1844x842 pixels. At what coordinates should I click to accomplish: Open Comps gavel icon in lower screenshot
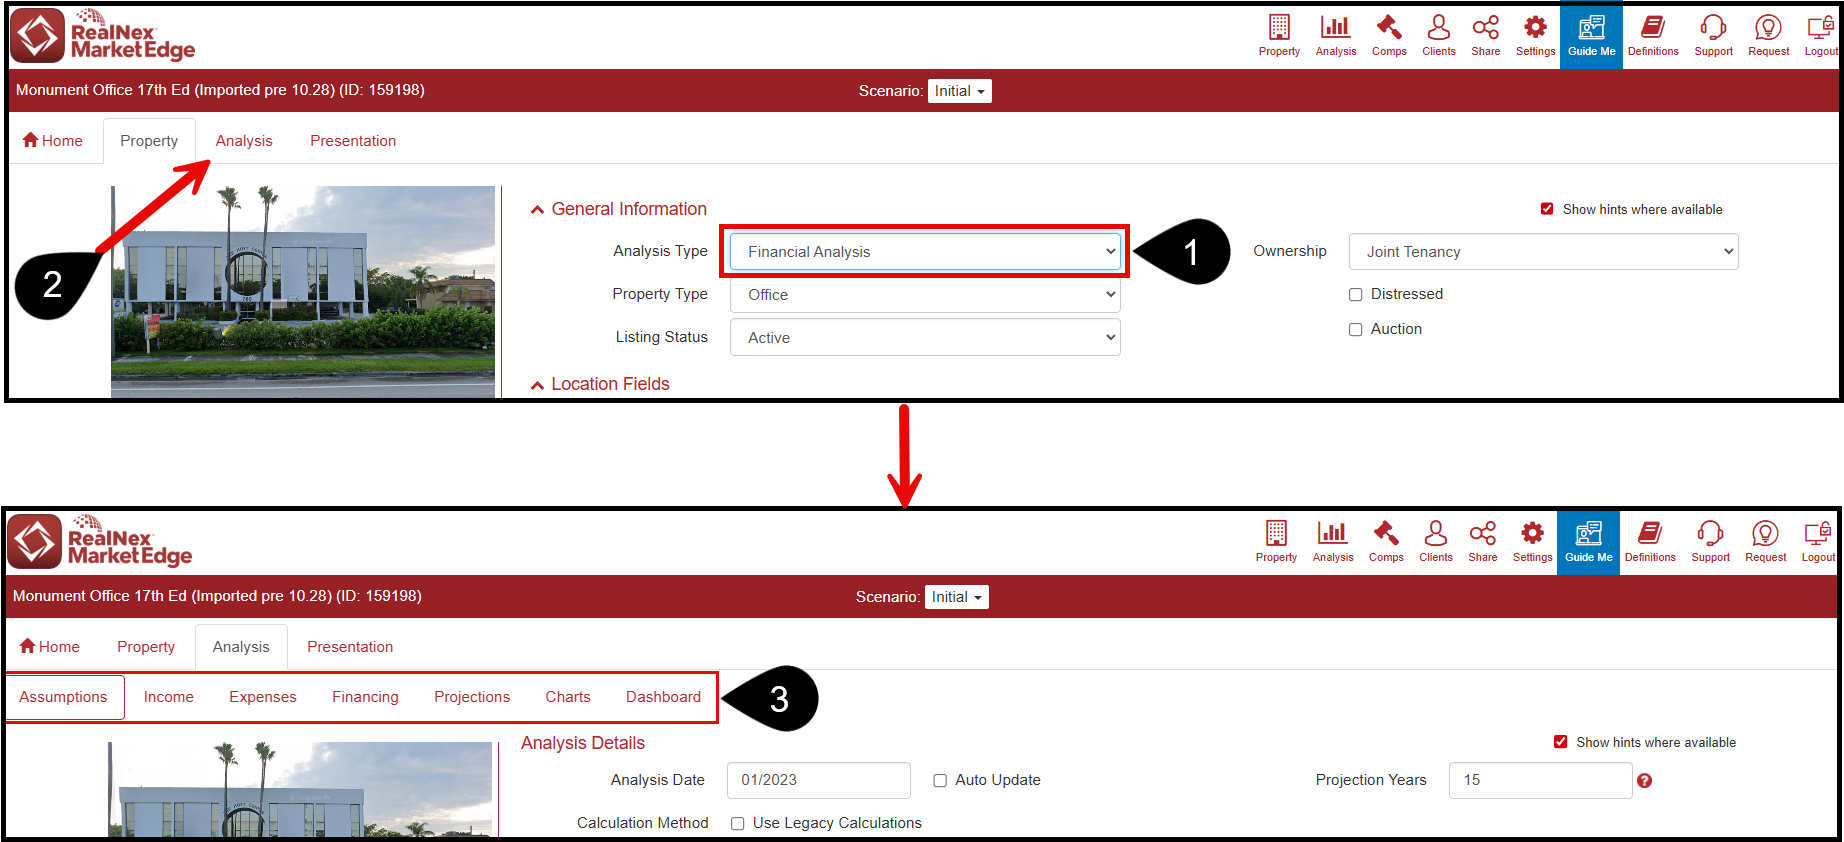[x=1386, y=541]
